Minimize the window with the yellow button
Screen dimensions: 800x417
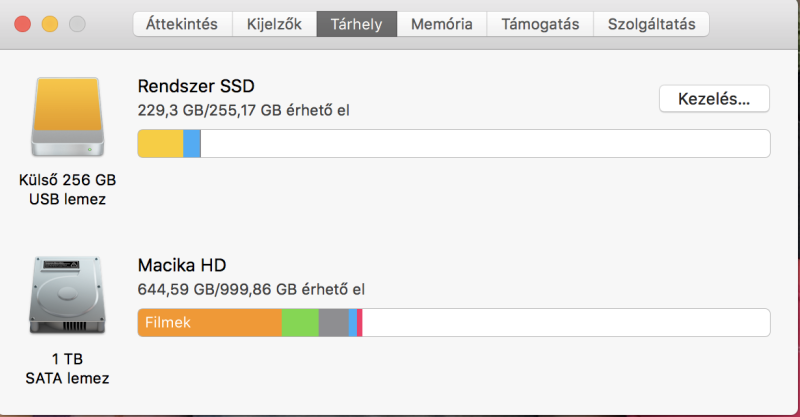pos(50,24)
